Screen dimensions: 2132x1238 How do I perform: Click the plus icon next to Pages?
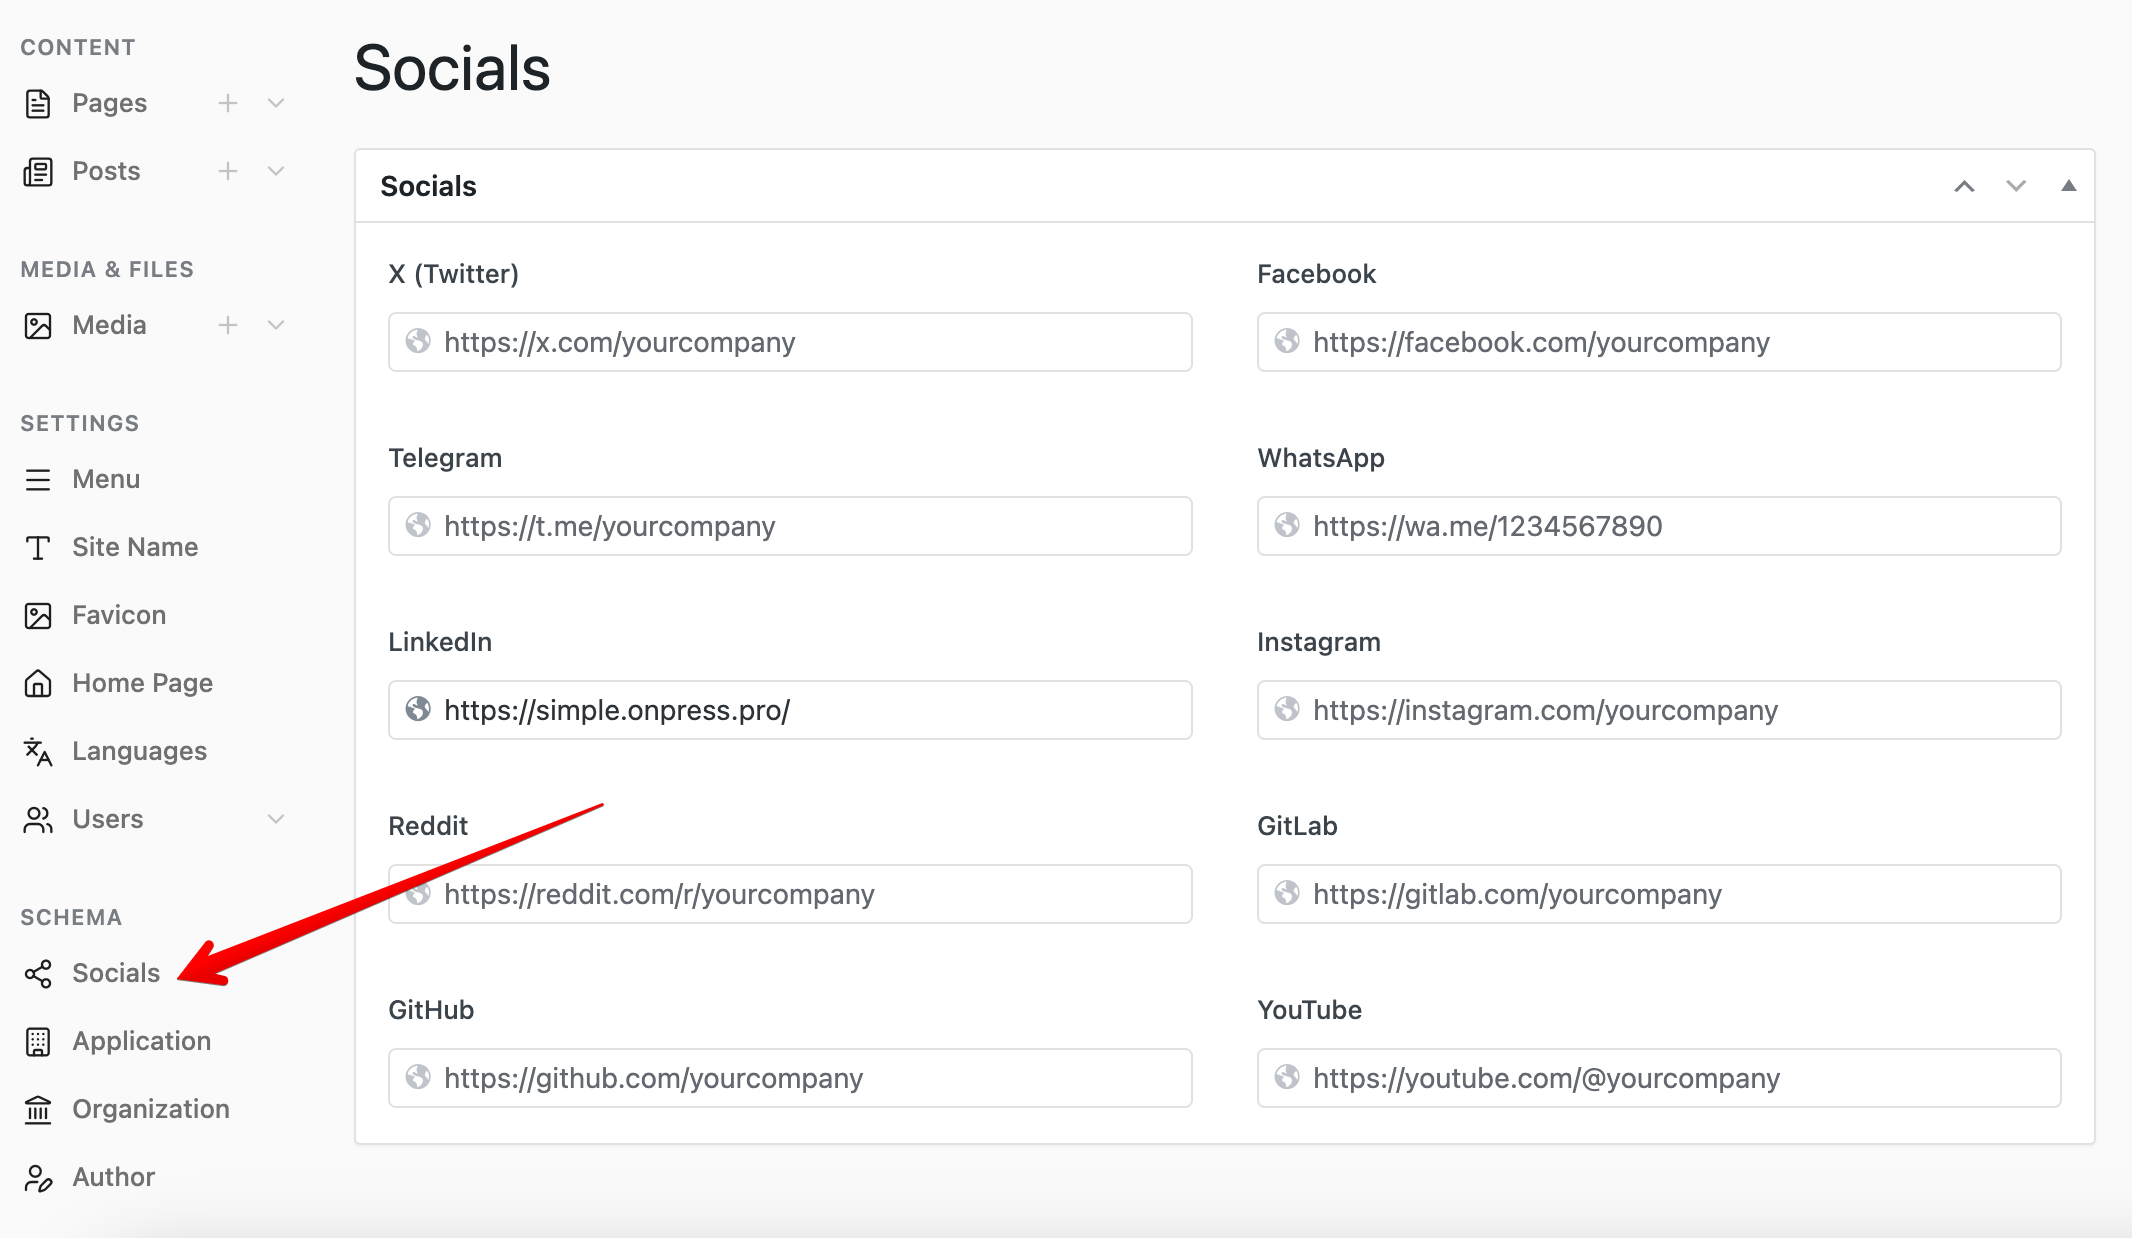point(228,103)
